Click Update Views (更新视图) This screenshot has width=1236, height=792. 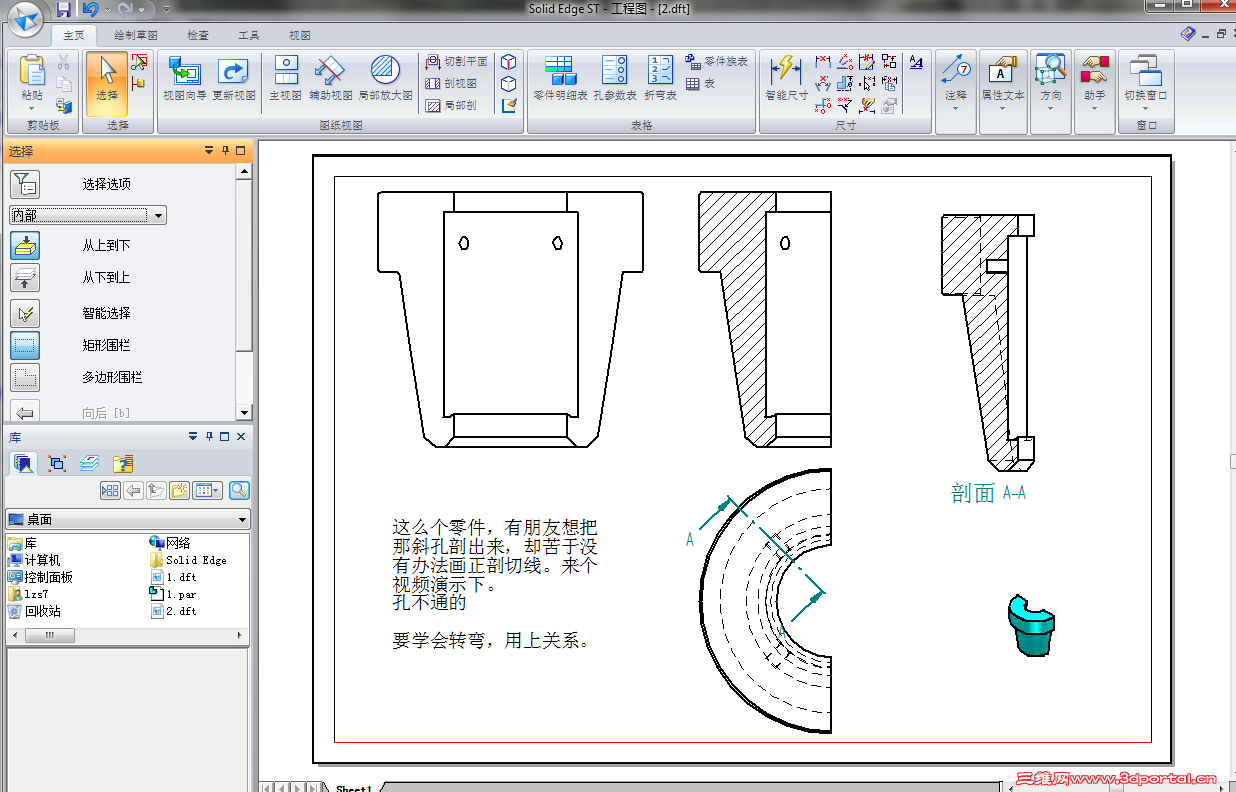tap(233, 78)
